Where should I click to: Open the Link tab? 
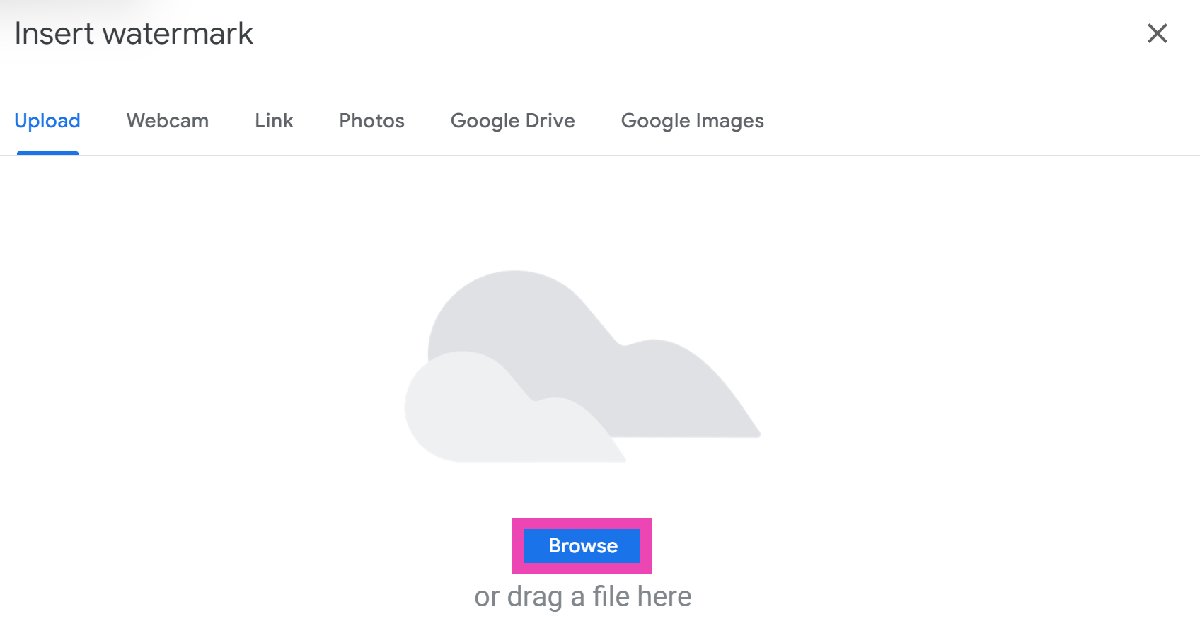tap(273, 121)
